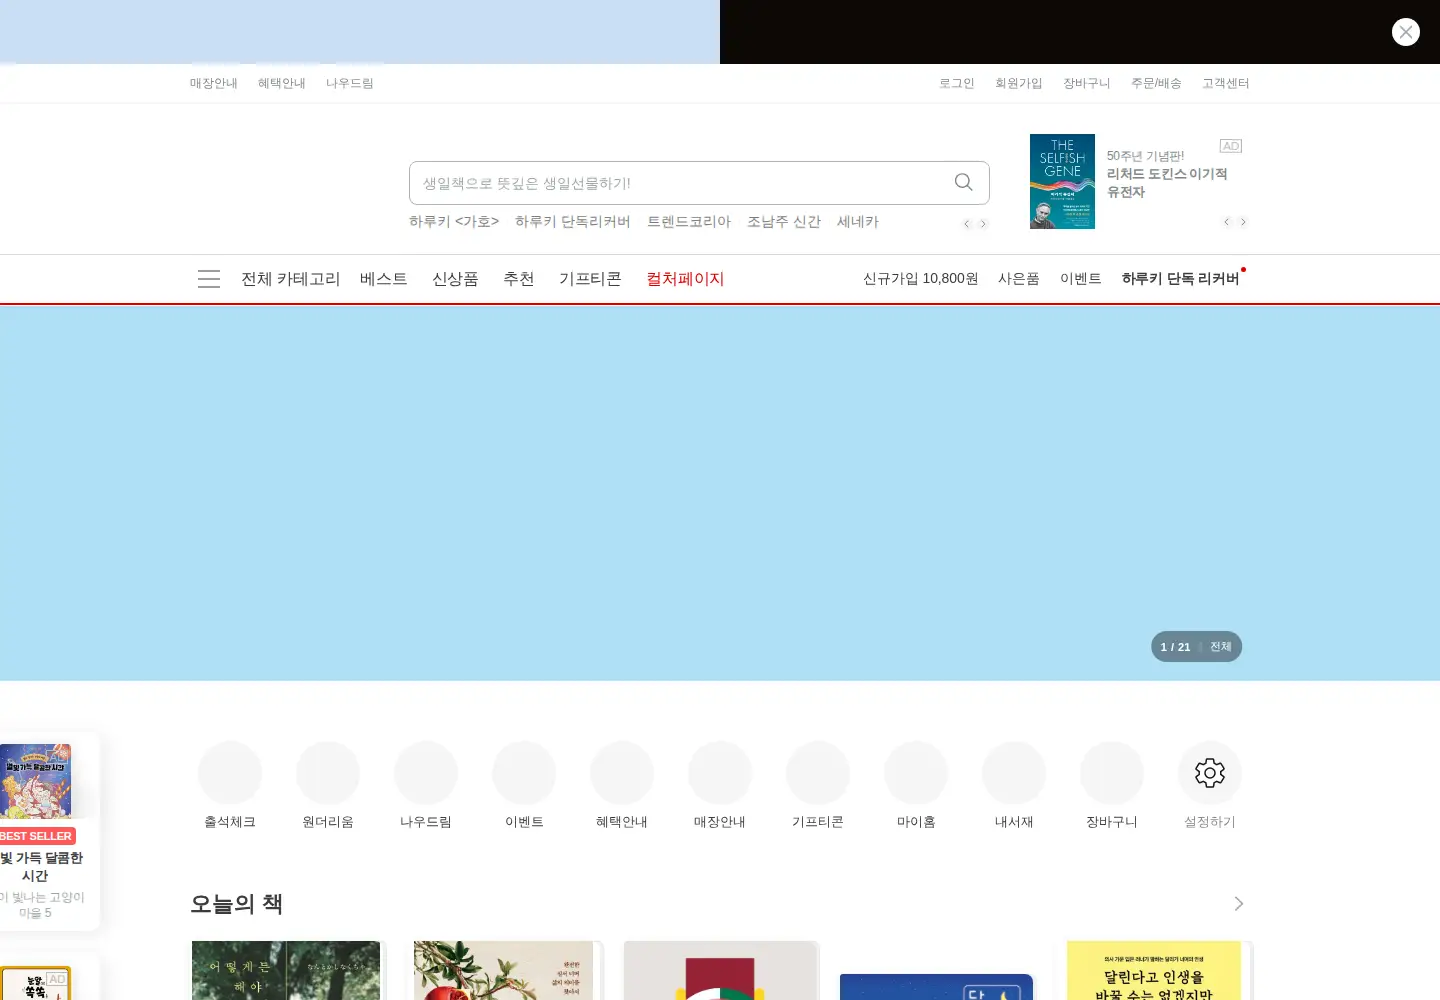The height and width of the screenshot is (1000, 1440).
Task: Open the 장바구니 round shortcut icon
Action: 1112,773
